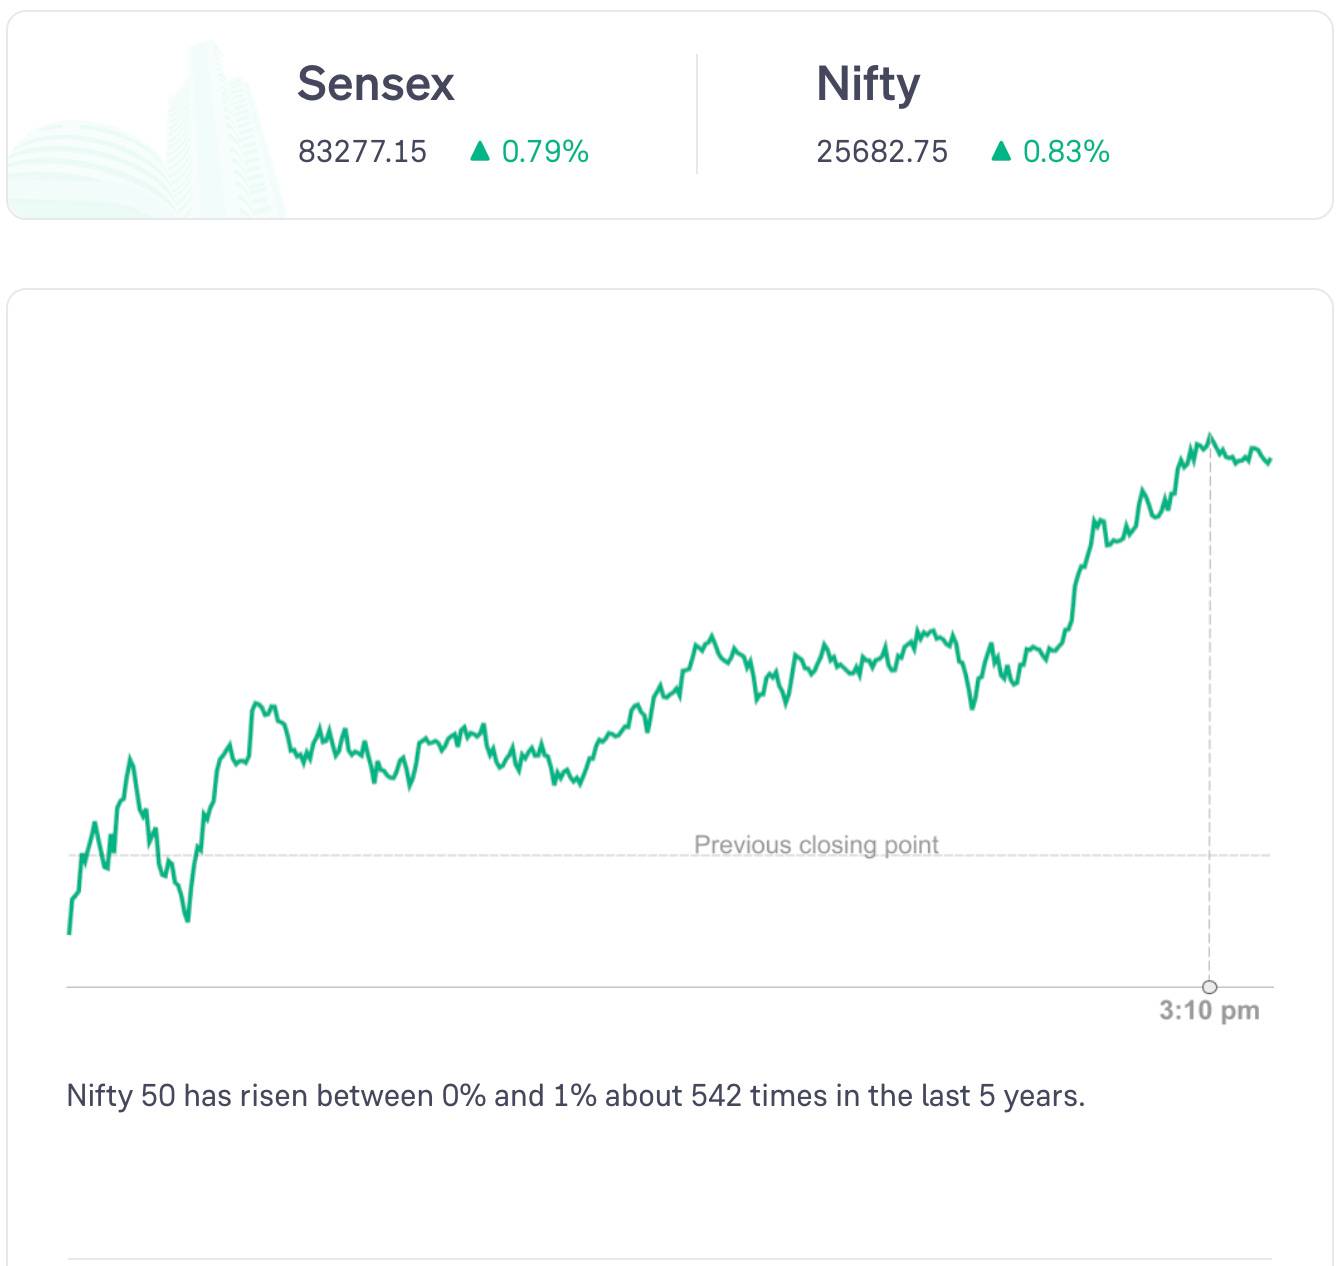Viewport: 1342px width, 1266px height.
Task: Click the chart line's highest peak
Action: coord(1210,436)
